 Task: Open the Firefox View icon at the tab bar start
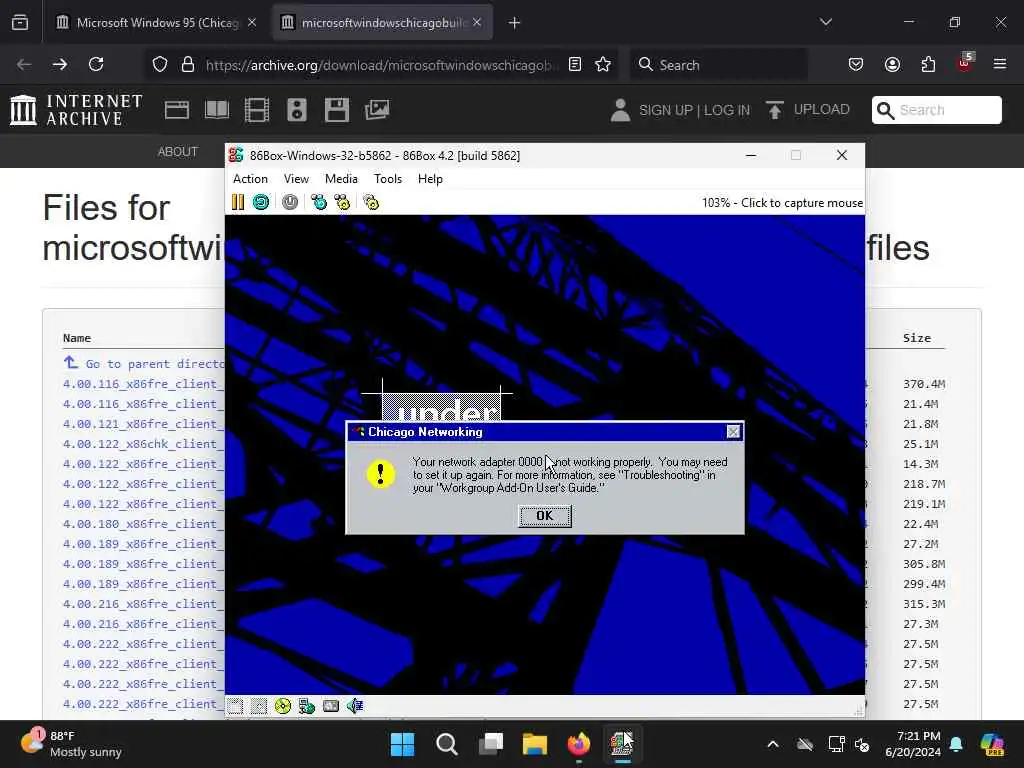click(20, 23)
